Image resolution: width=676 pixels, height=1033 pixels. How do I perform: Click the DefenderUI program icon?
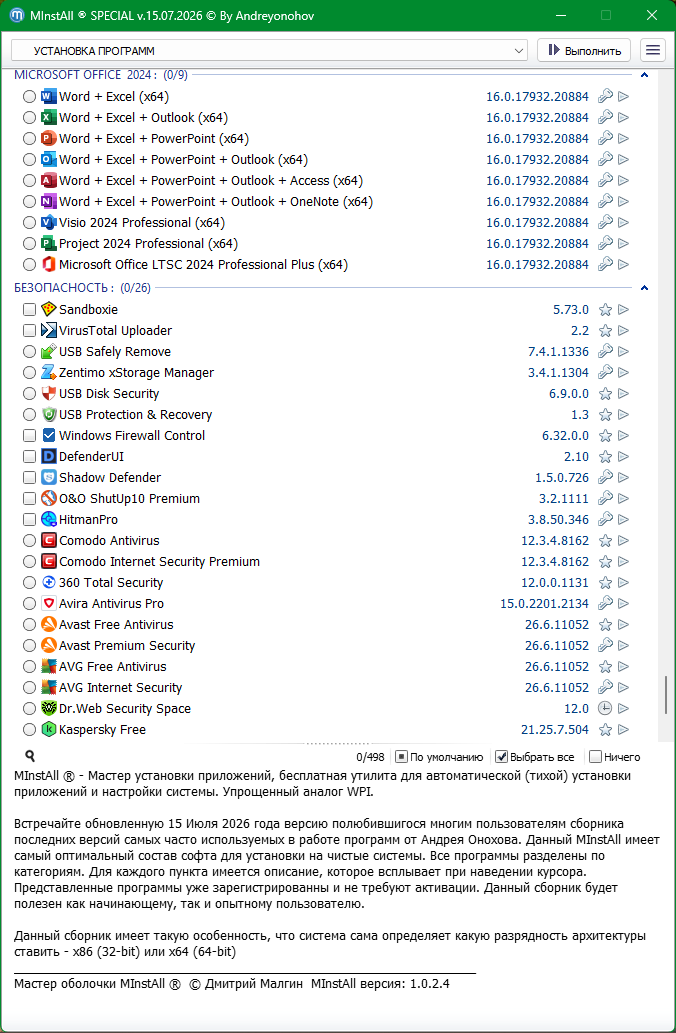tap(49, 457)
